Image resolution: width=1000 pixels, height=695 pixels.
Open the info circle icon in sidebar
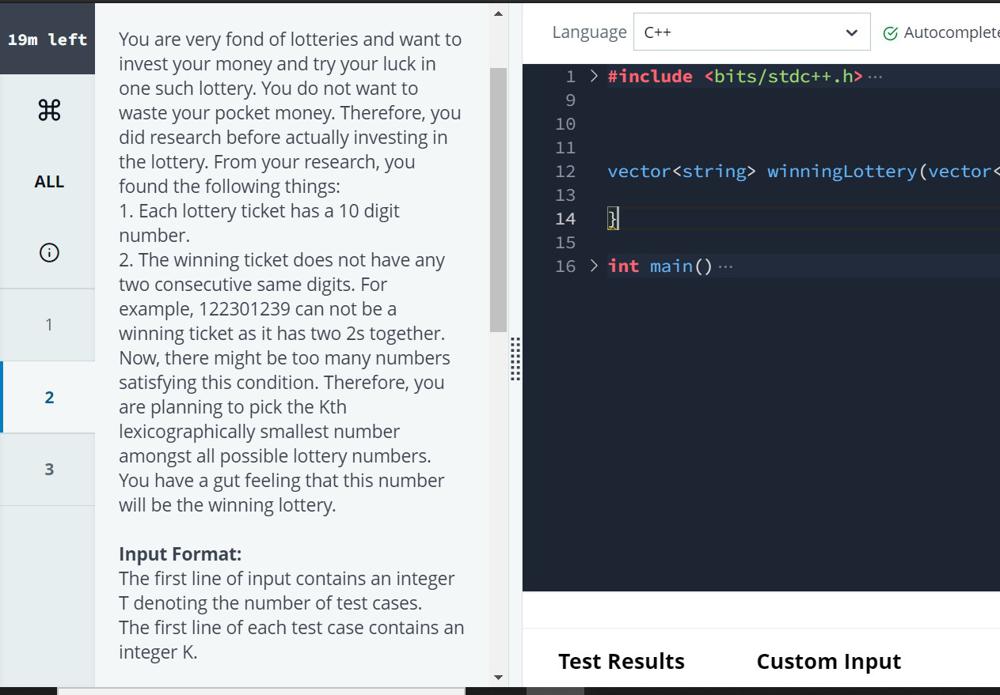49,252
